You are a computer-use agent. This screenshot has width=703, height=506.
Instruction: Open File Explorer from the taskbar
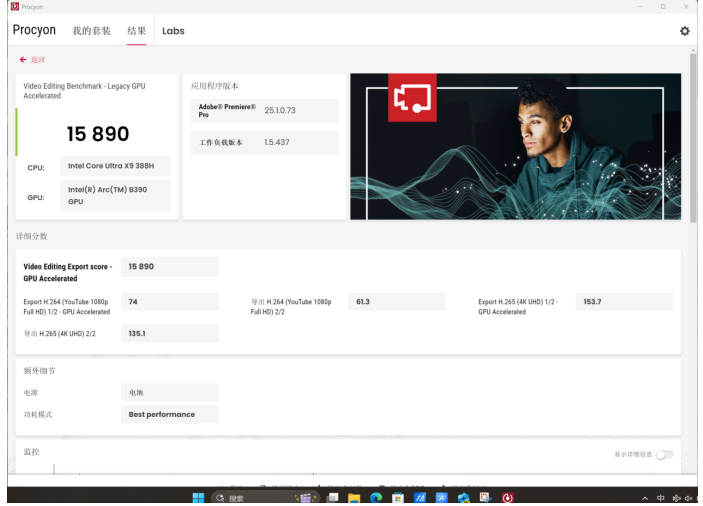(x=354, y=497)
